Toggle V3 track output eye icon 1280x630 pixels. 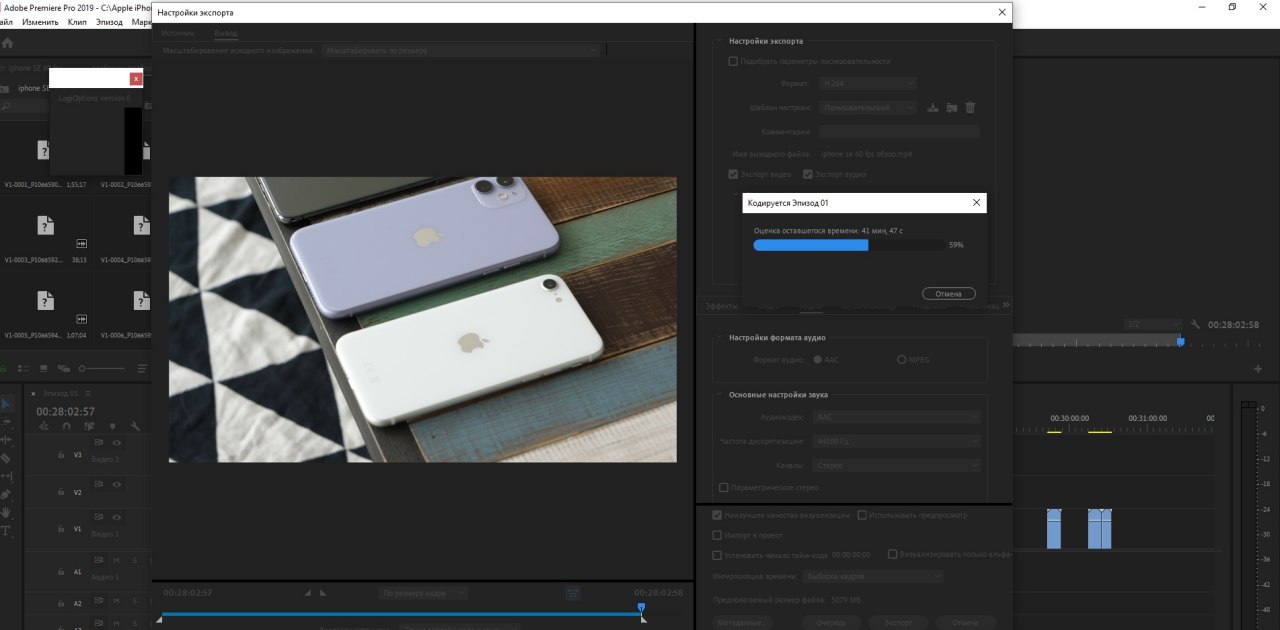(117, 442)
